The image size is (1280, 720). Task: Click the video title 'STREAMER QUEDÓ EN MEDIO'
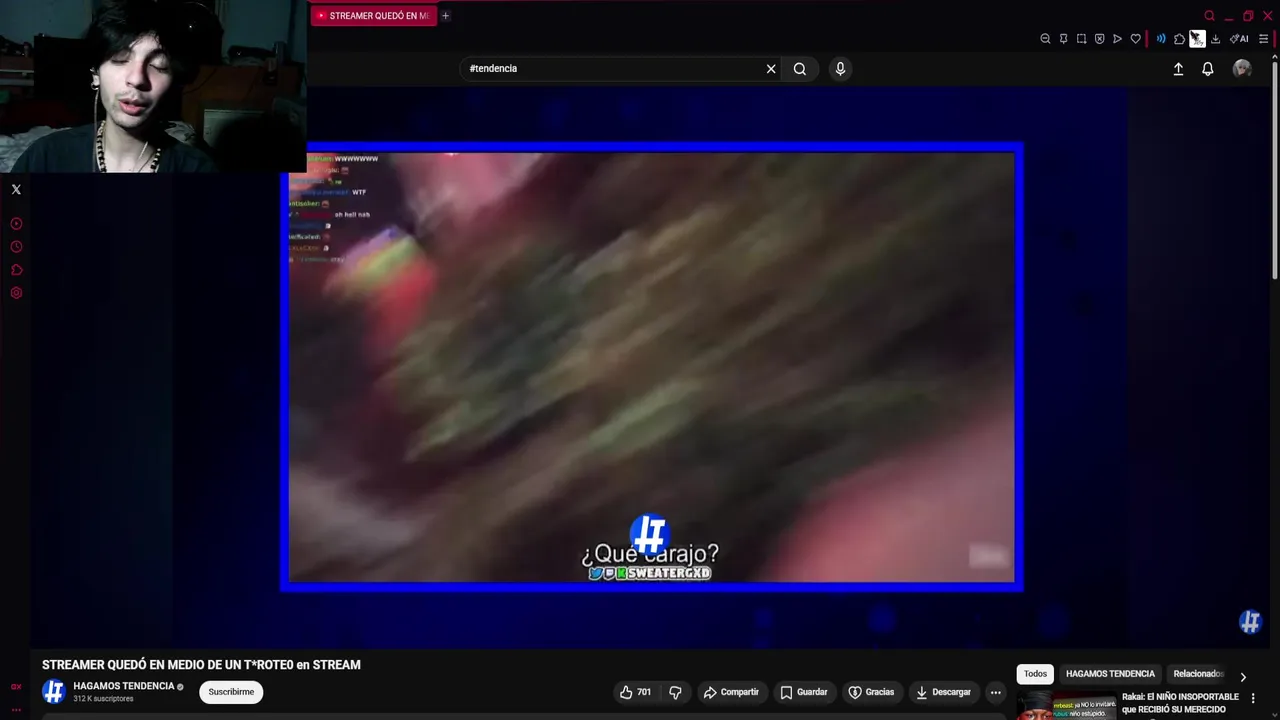tap(201, 665)
